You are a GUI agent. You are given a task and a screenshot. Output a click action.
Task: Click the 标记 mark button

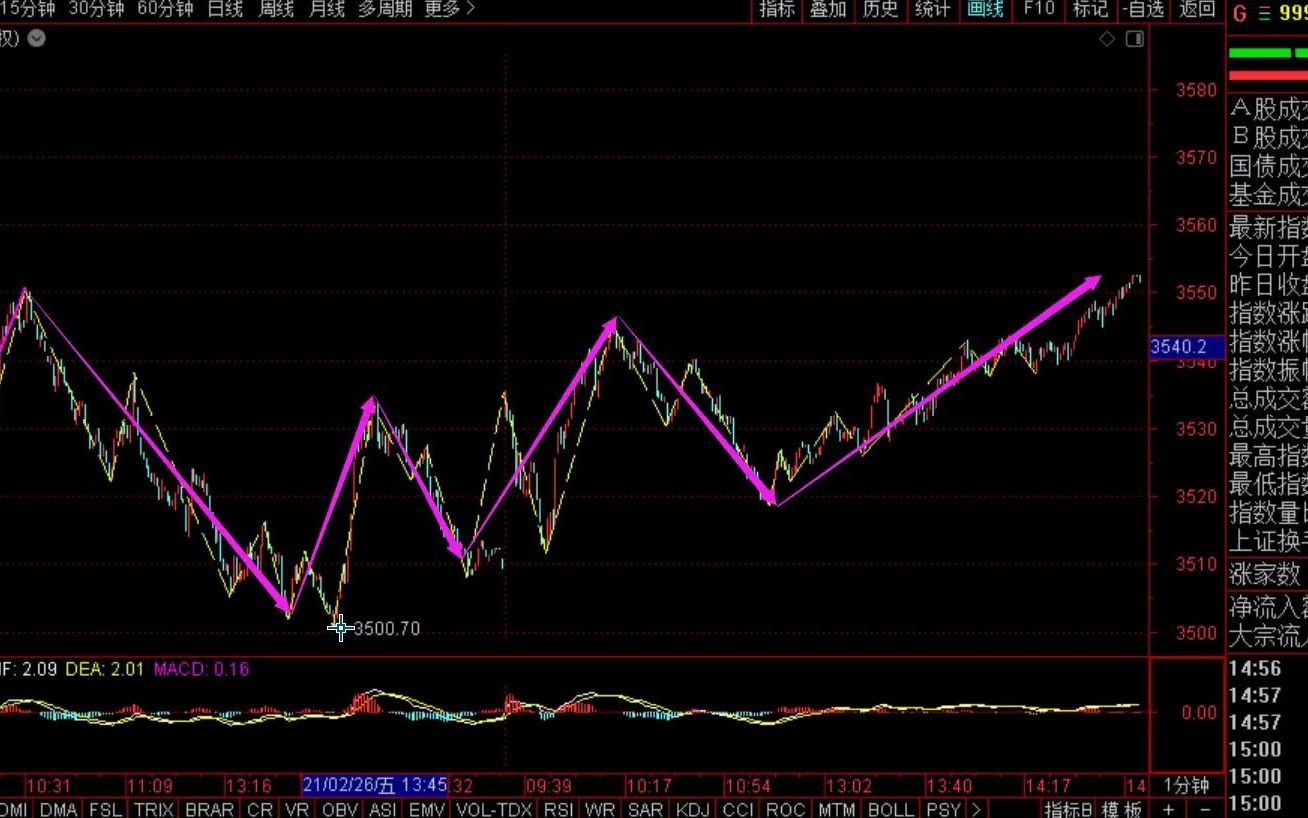pyautogui.click(x=1090, y=9)
